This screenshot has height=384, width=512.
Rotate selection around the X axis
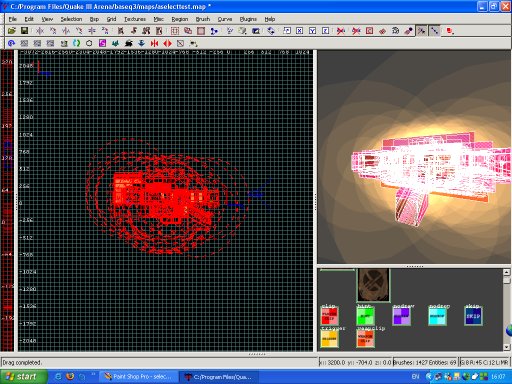pyautogui.click(x=53, y=31)
